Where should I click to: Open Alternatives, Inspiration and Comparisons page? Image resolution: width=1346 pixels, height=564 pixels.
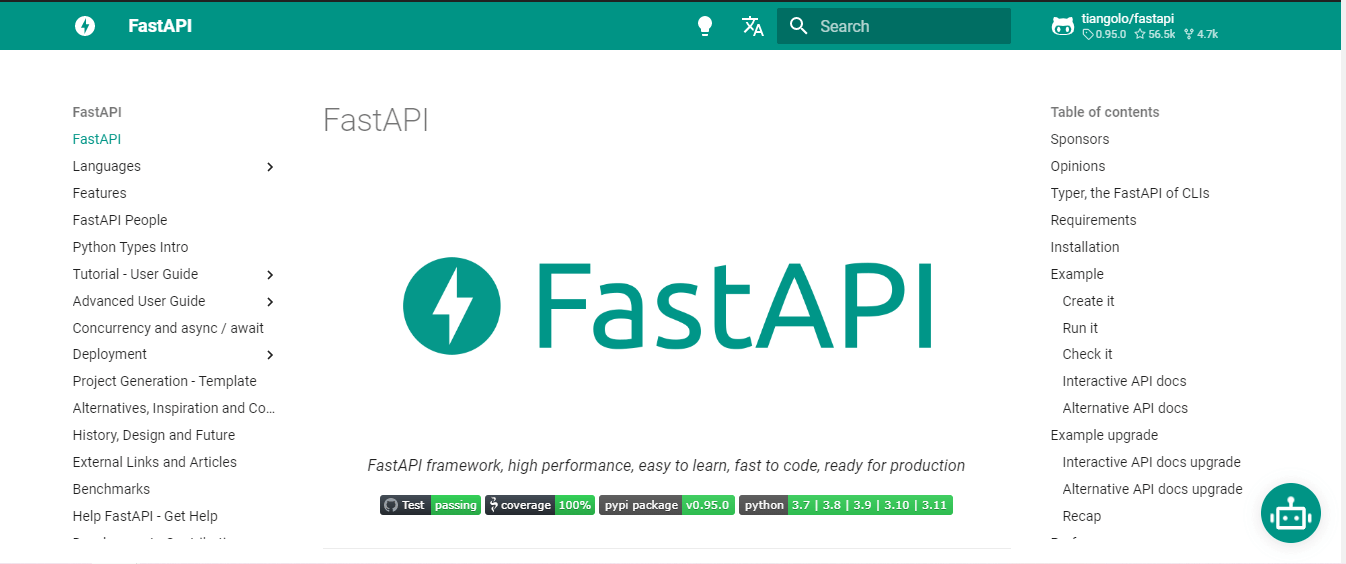(x=174, y=408)
